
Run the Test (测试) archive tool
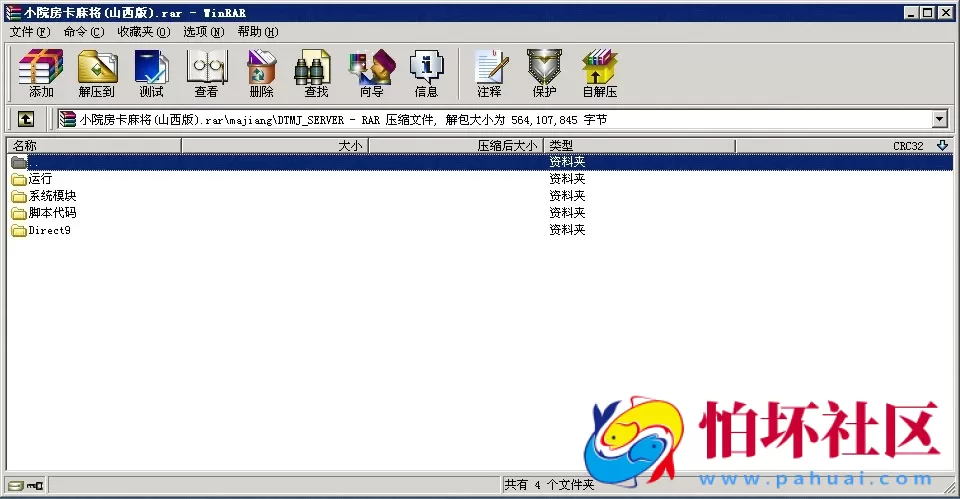click(151, 74)
